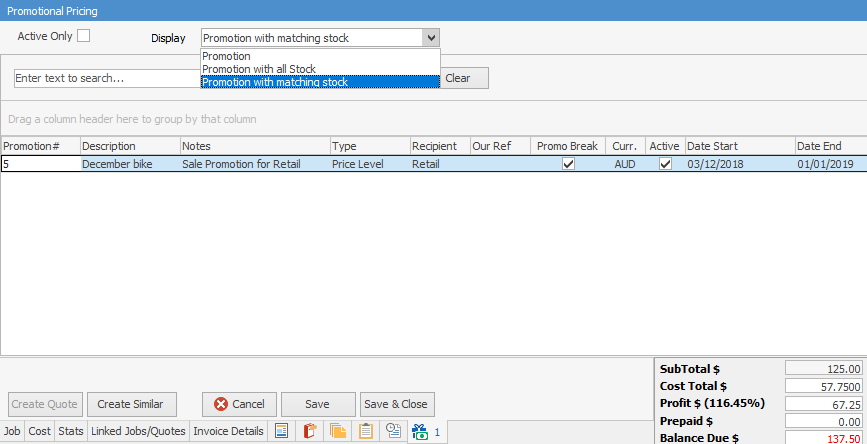Click the Cost Total value 57.7500
Image resolution: width=867 pixels, height=444 pixels.
point(824,386)
